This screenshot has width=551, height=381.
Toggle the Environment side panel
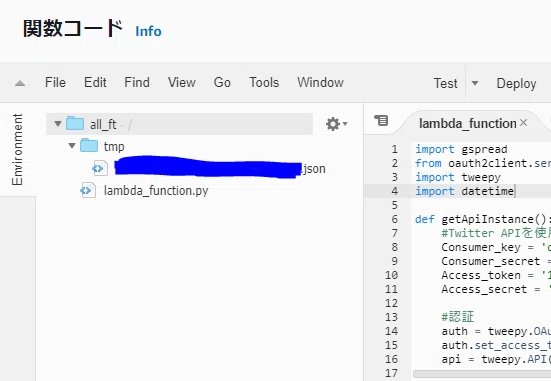(17, 149)
